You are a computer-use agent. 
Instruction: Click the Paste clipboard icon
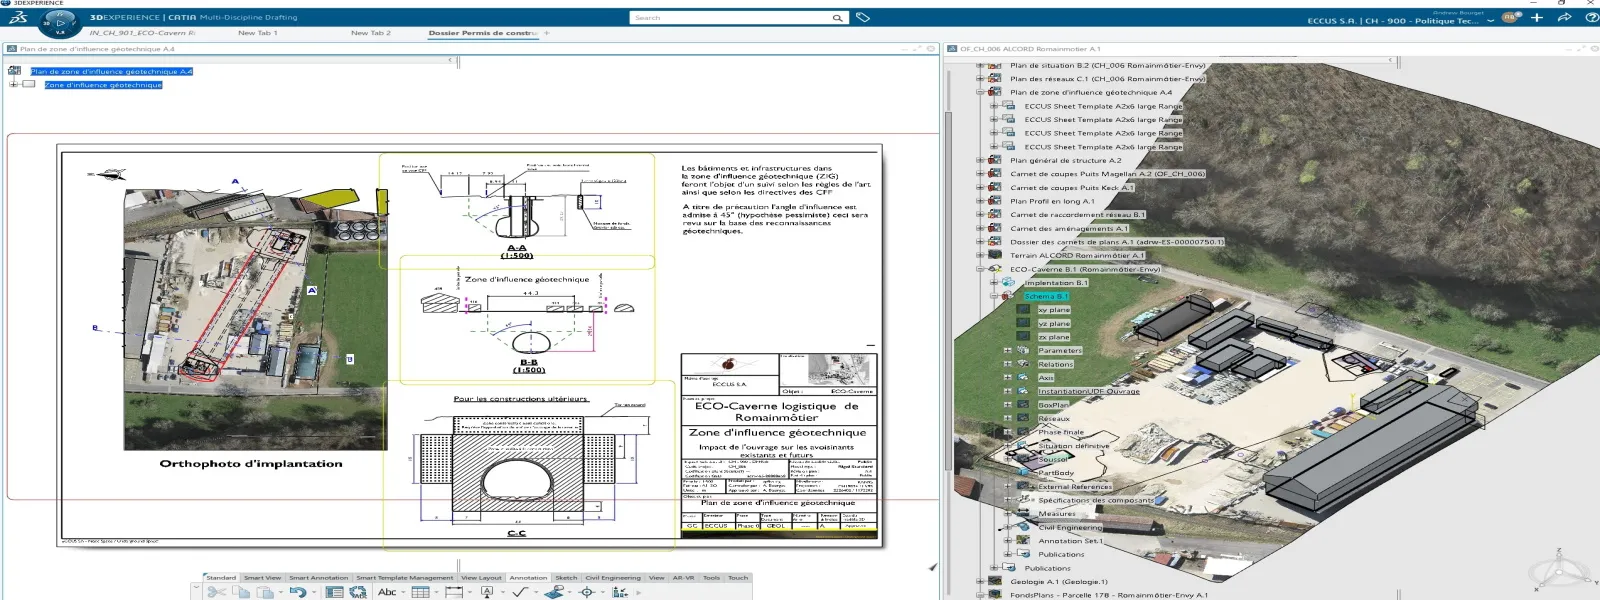pos(265,592)
